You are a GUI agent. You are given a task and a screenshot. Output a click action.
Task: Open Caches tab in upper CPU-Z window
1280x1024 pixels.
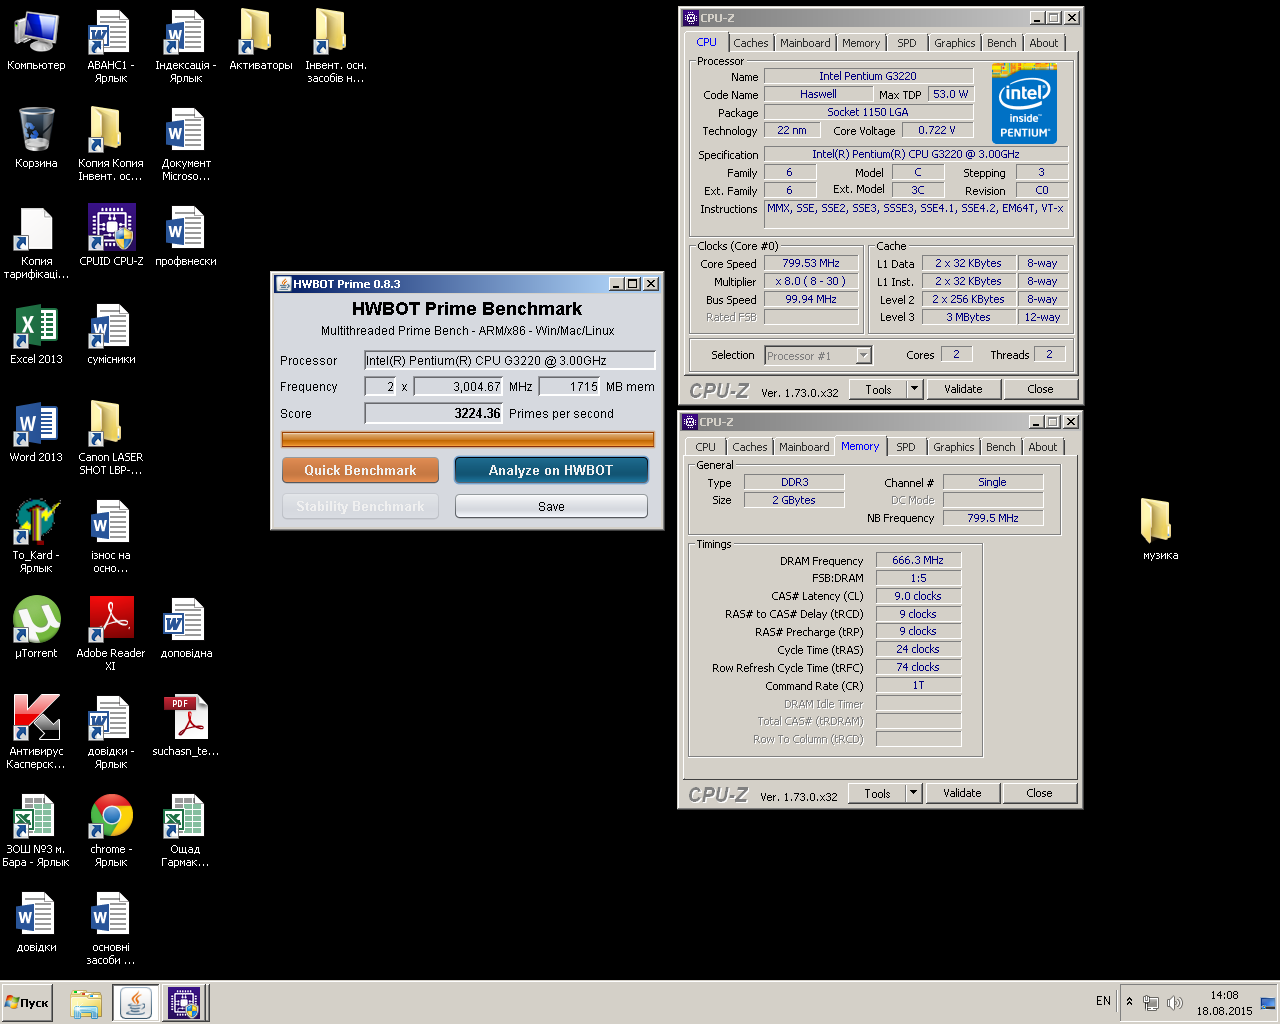tap(751, 43)
